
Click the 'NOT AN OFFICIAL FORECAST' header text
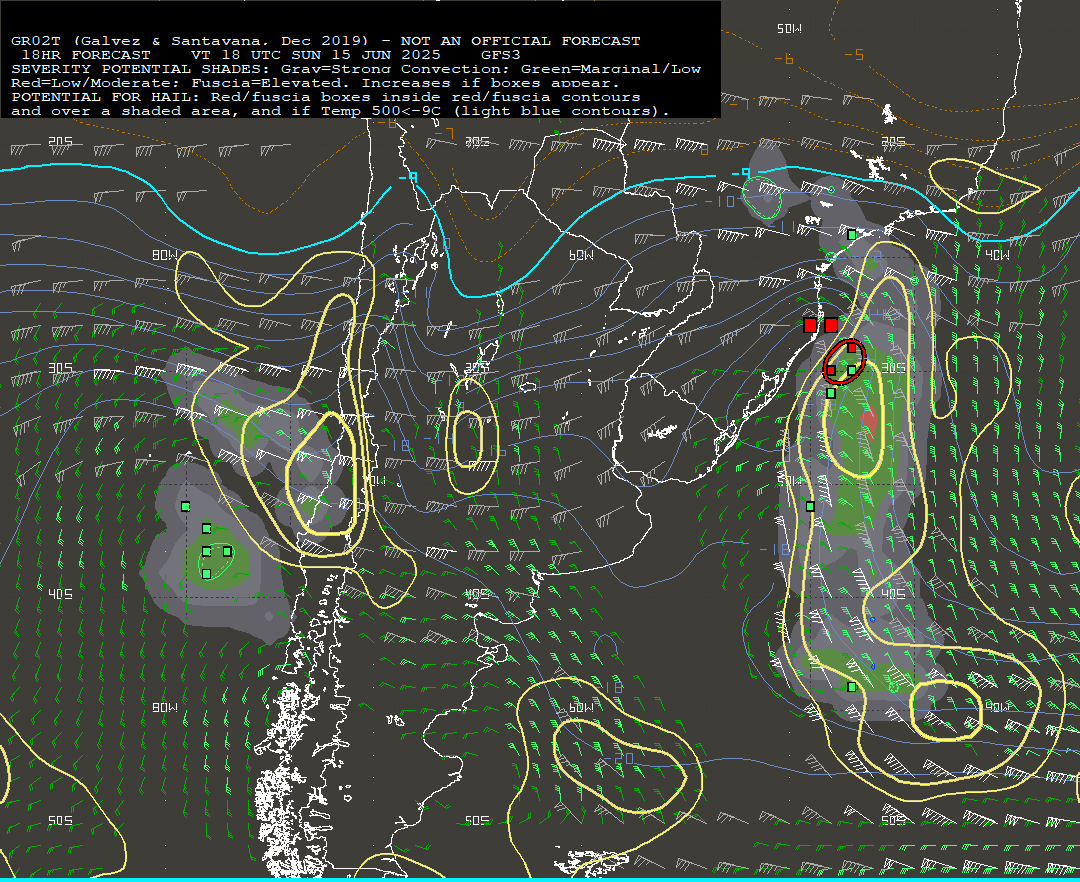[x=520, y=41]
